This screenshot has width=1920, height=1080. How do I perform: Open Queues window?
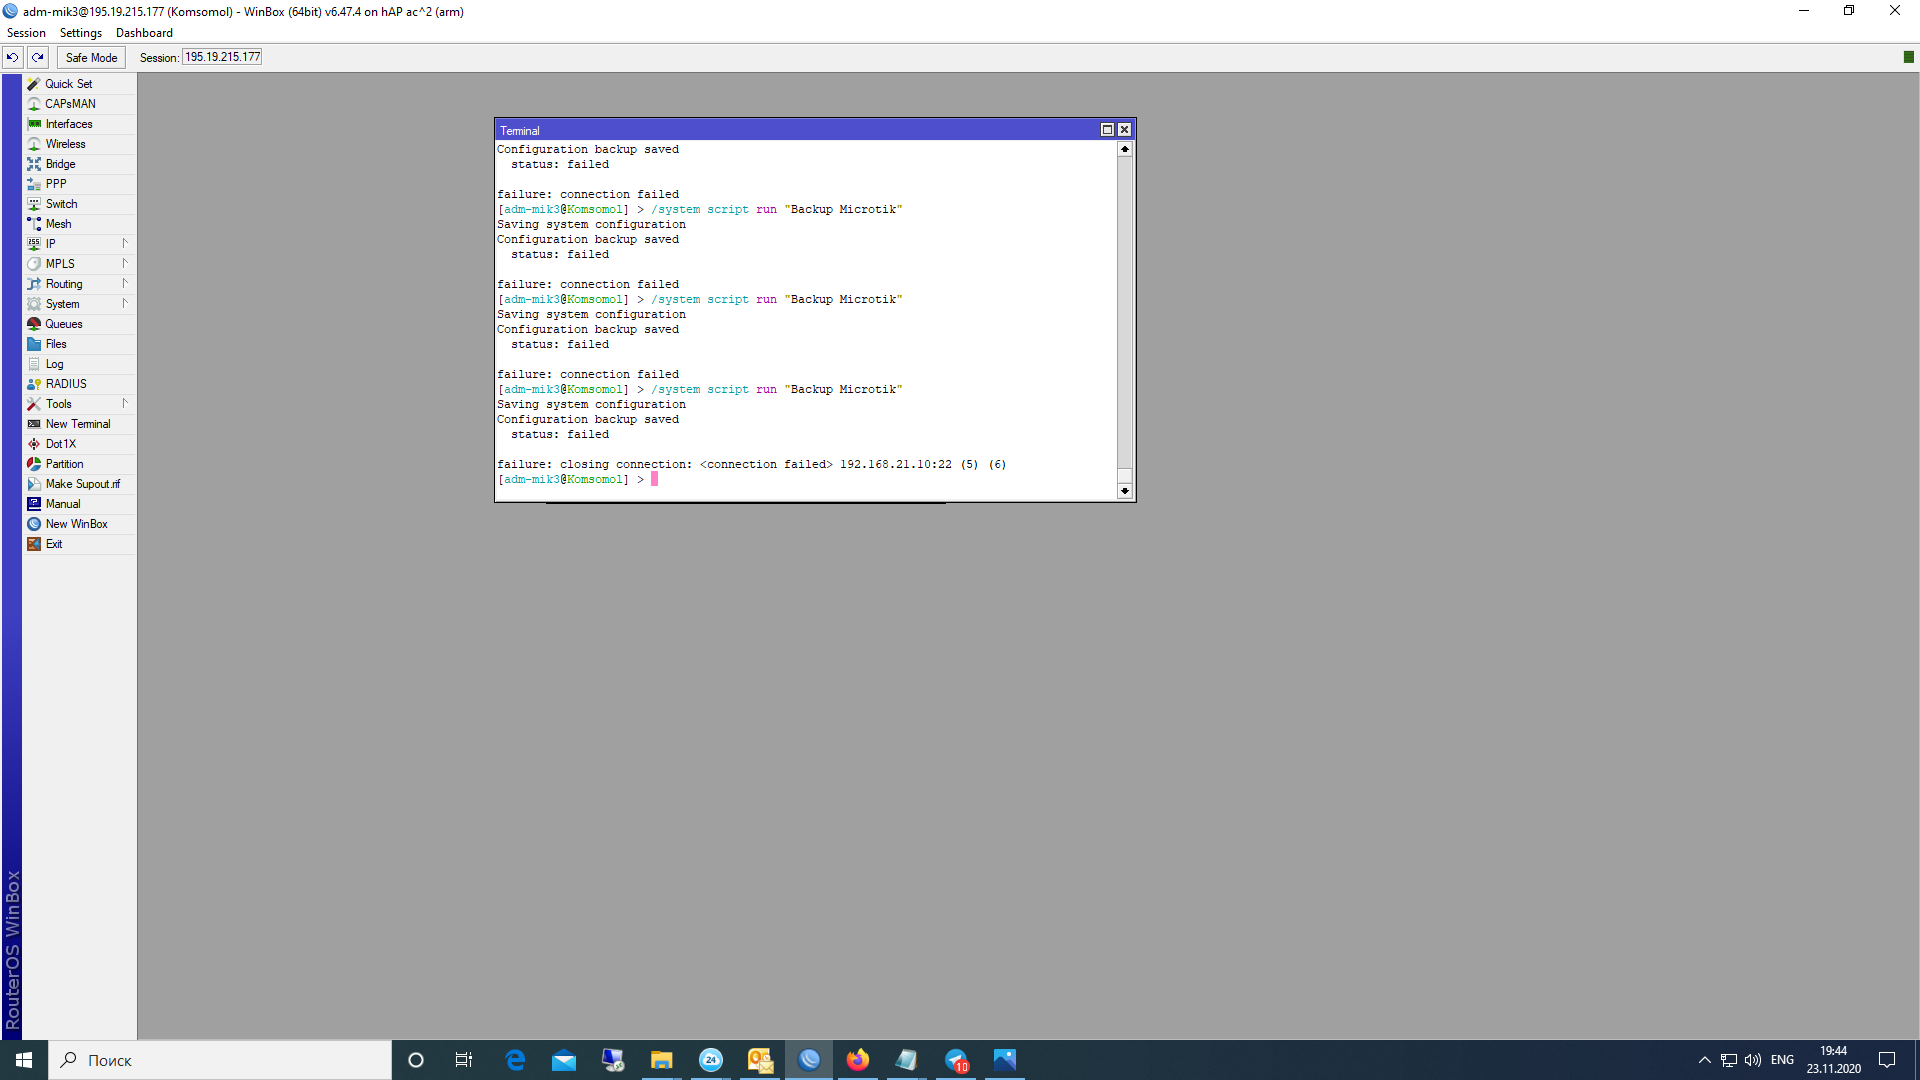point(79,324)
